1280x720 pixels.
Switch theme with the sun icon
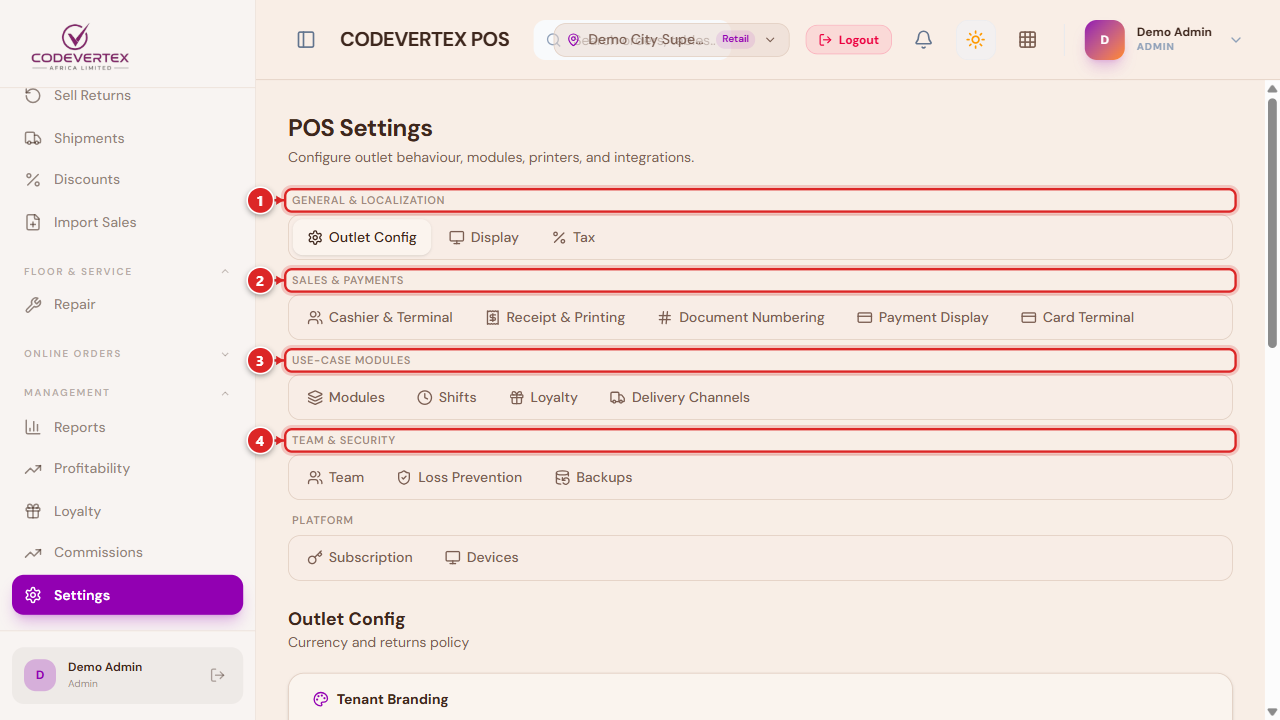pyautogui.click(x=976, y=40)
